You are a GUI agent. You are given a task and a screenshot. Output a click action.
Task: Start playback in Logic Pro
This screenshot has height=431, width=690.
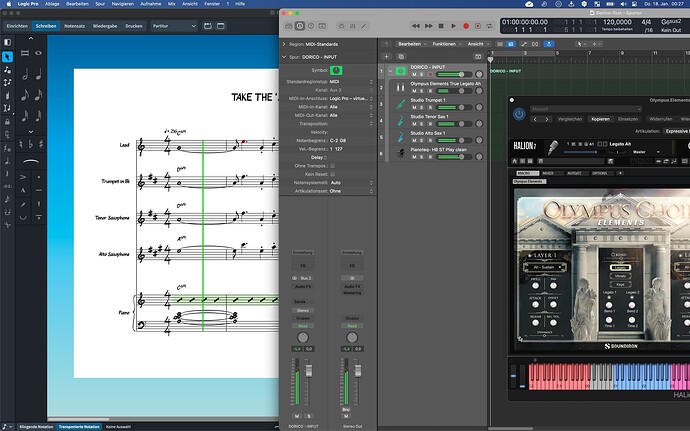pos(453,26)
